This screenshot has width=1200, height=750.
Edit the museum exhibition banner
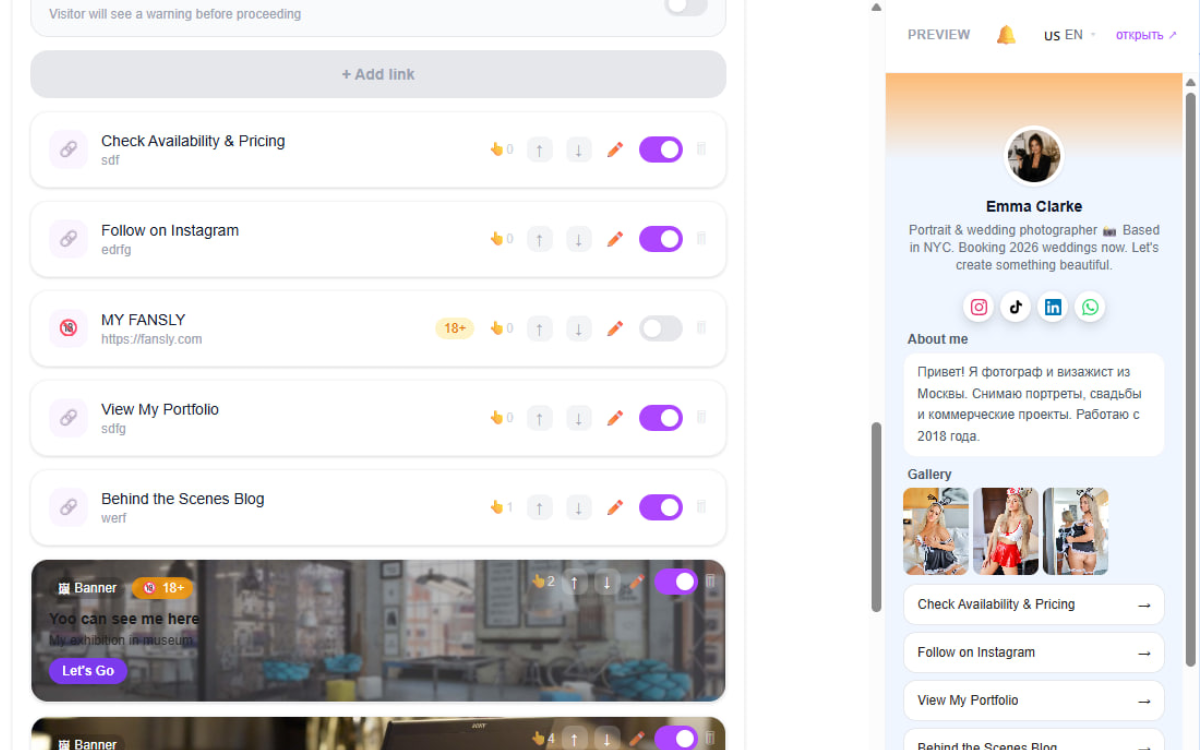(x=636, y=582)
